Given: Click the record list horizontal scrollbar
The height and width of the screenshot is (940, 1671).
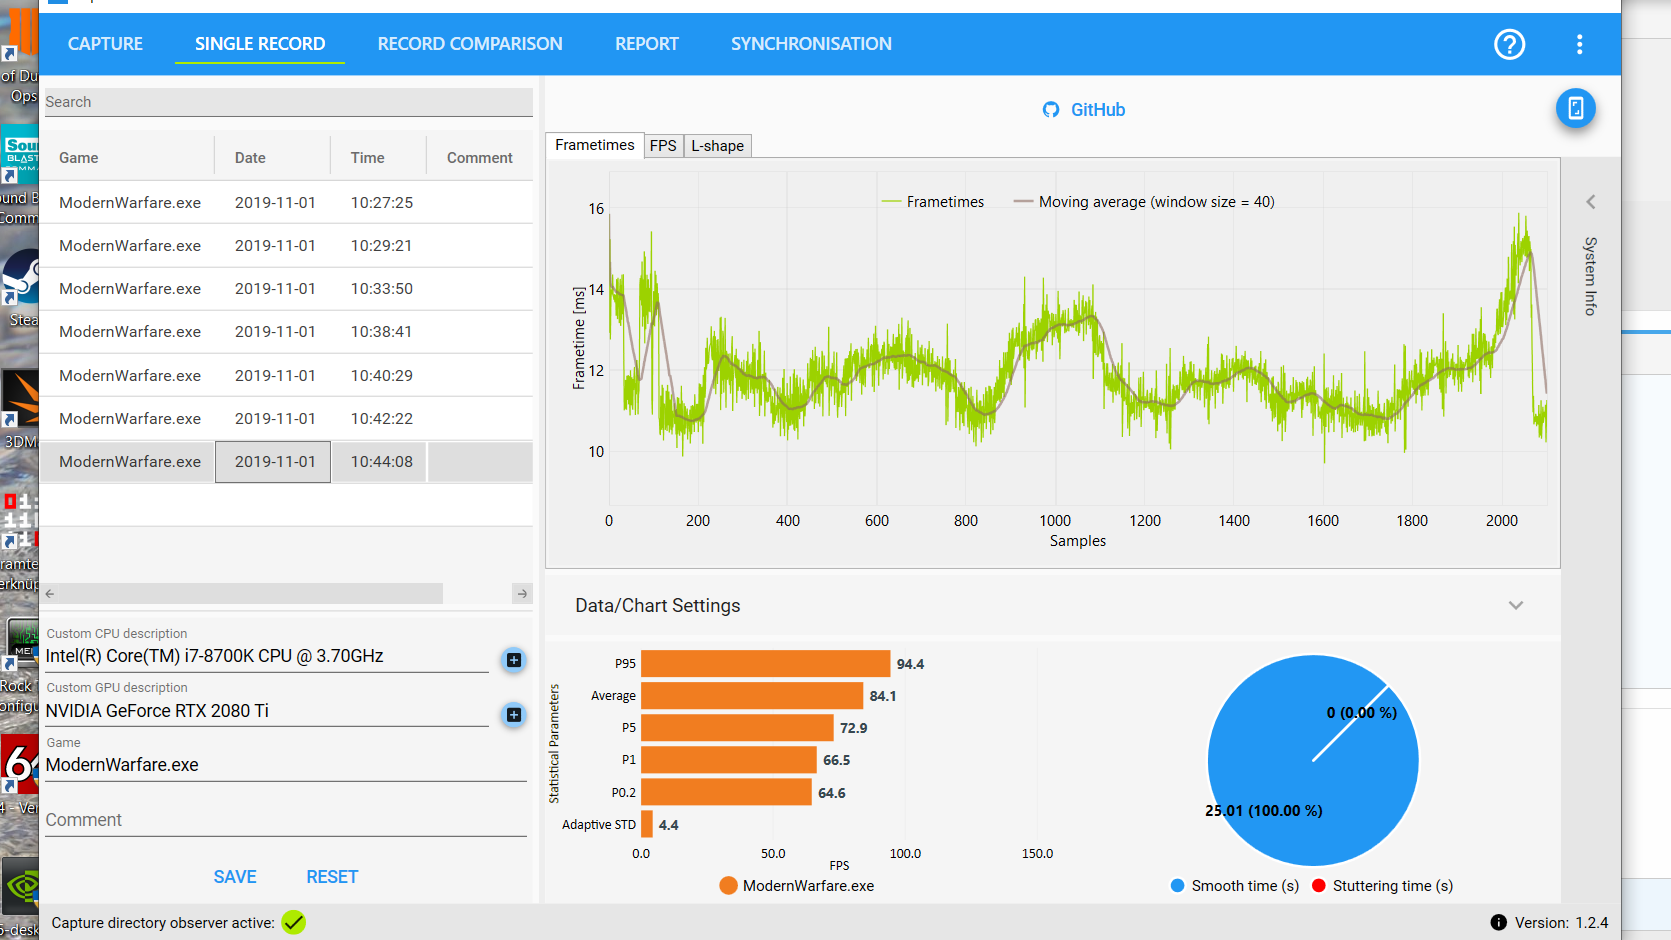Looking at the screenshot, I should pos(250,594).
